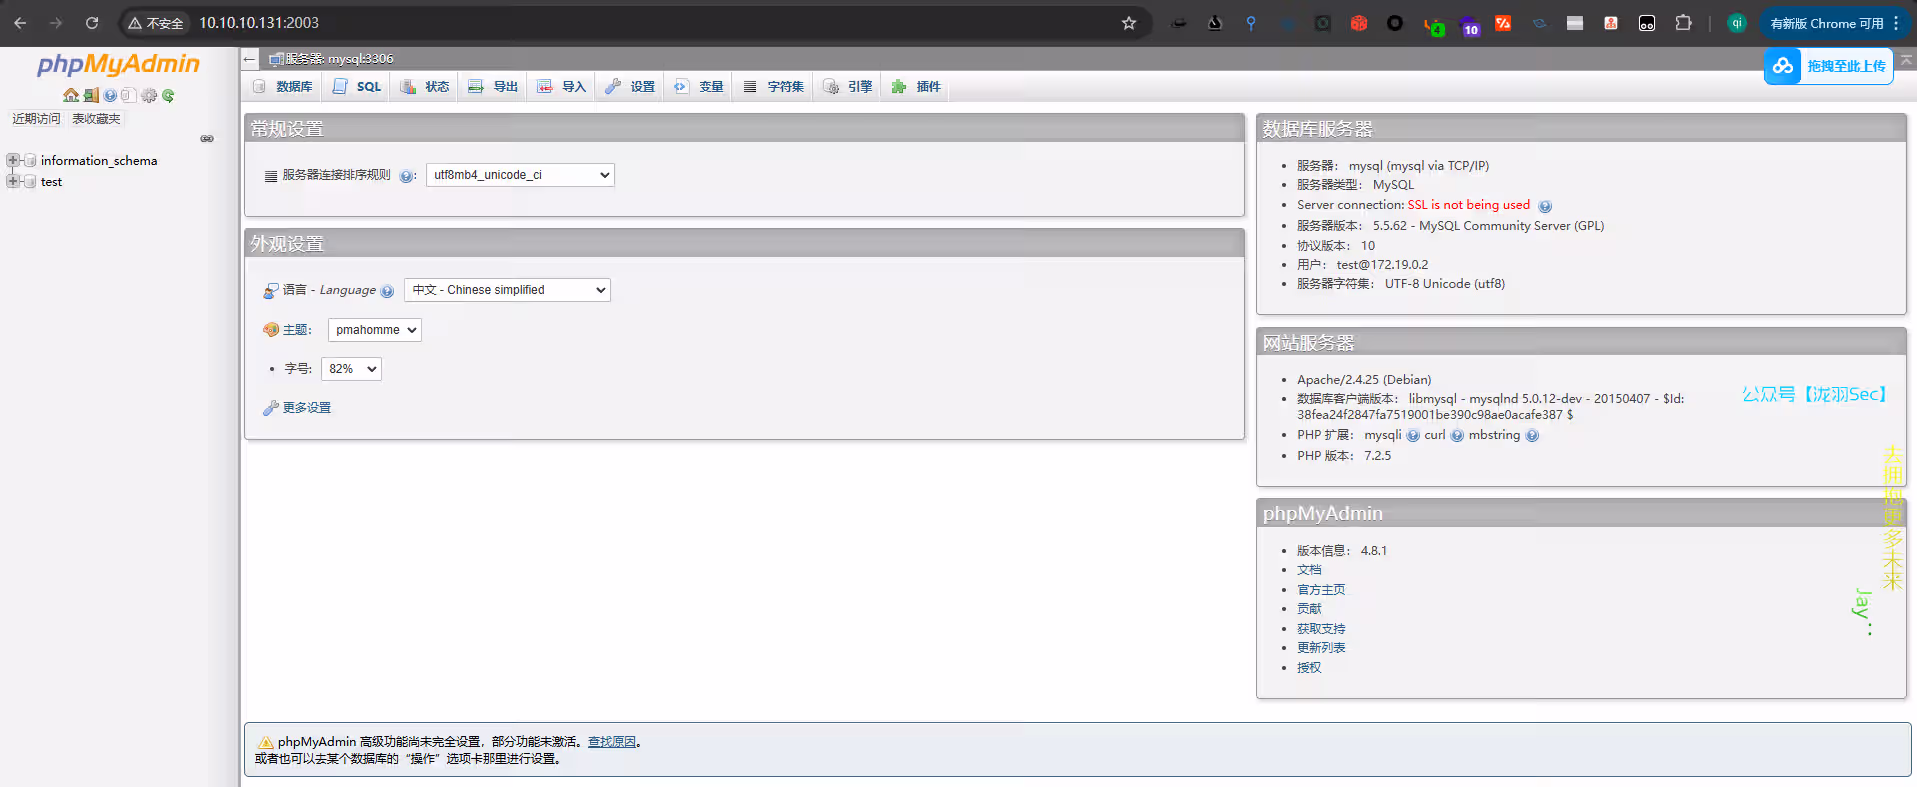Open the language selection dropdown
This screenshot has height=787, width=1917.
click(x=507, y=290)
